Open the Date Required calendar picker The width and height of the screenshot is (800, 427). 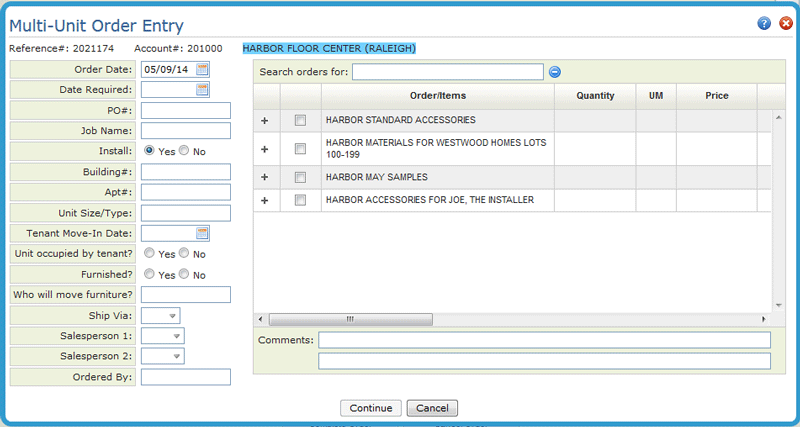click(x=202, y=90)
